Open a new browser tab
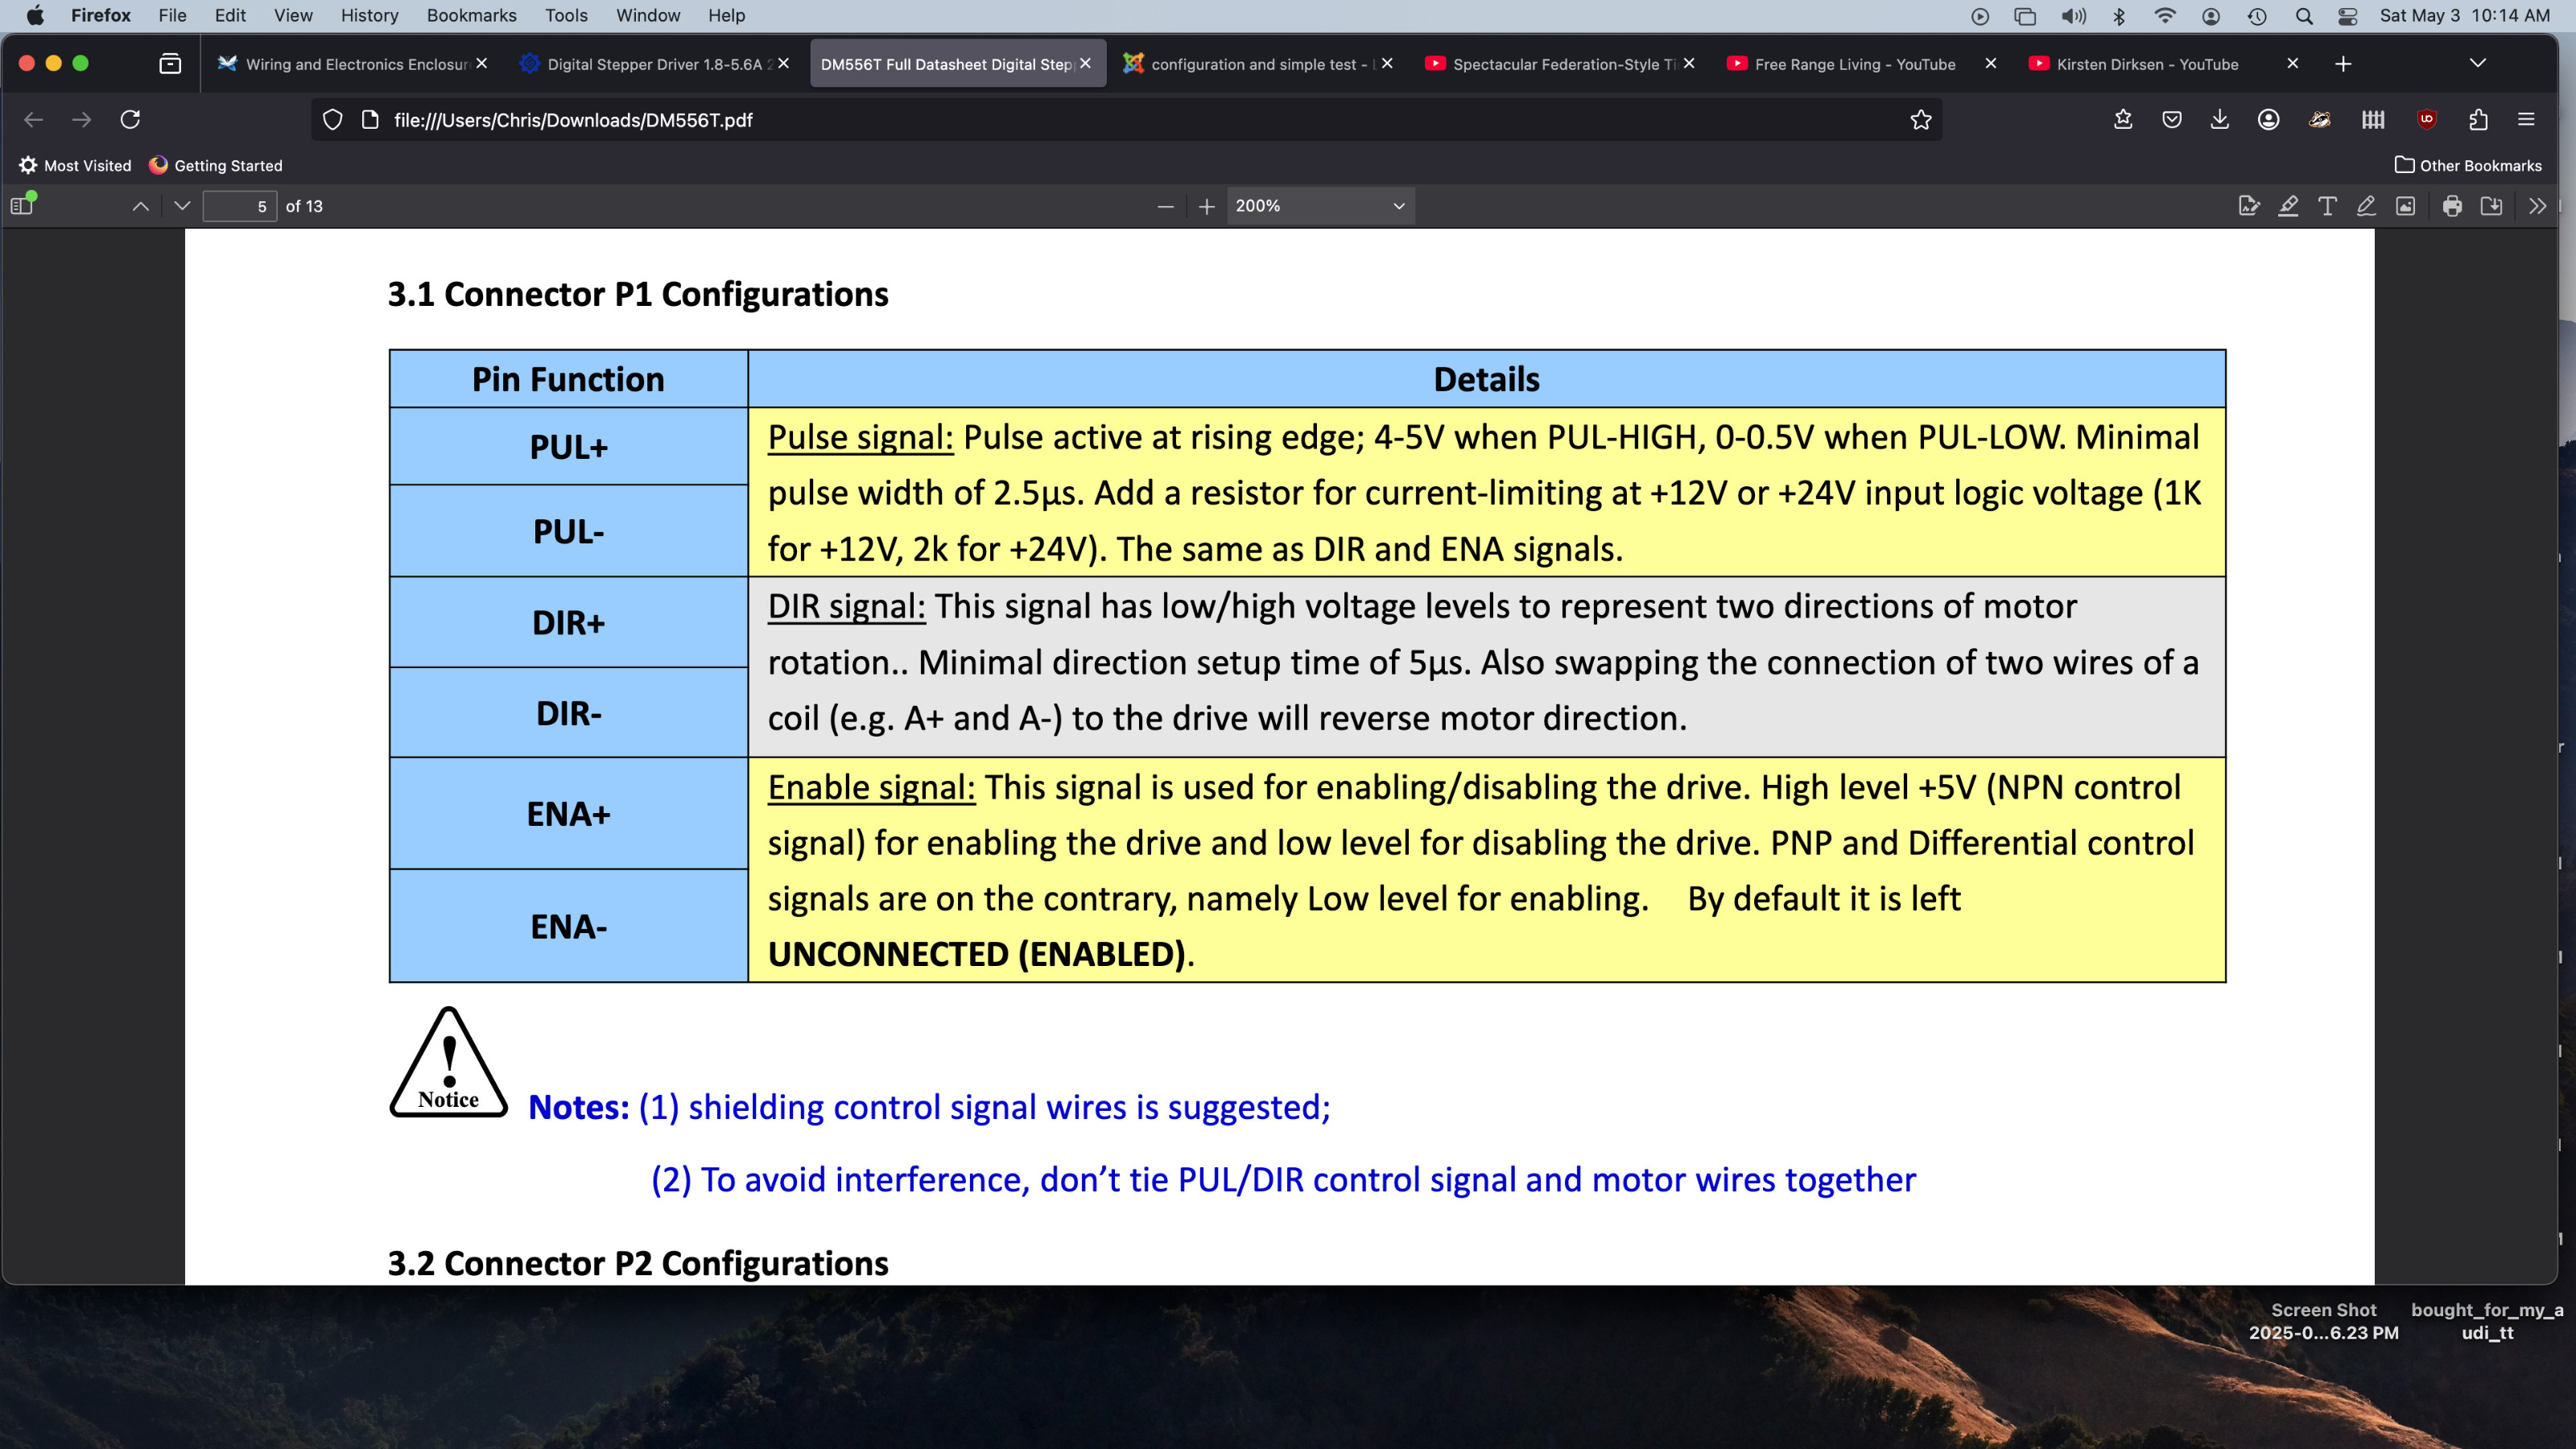The height and width of the screenshot is (1449, 2576). (x=2343, y=64)
